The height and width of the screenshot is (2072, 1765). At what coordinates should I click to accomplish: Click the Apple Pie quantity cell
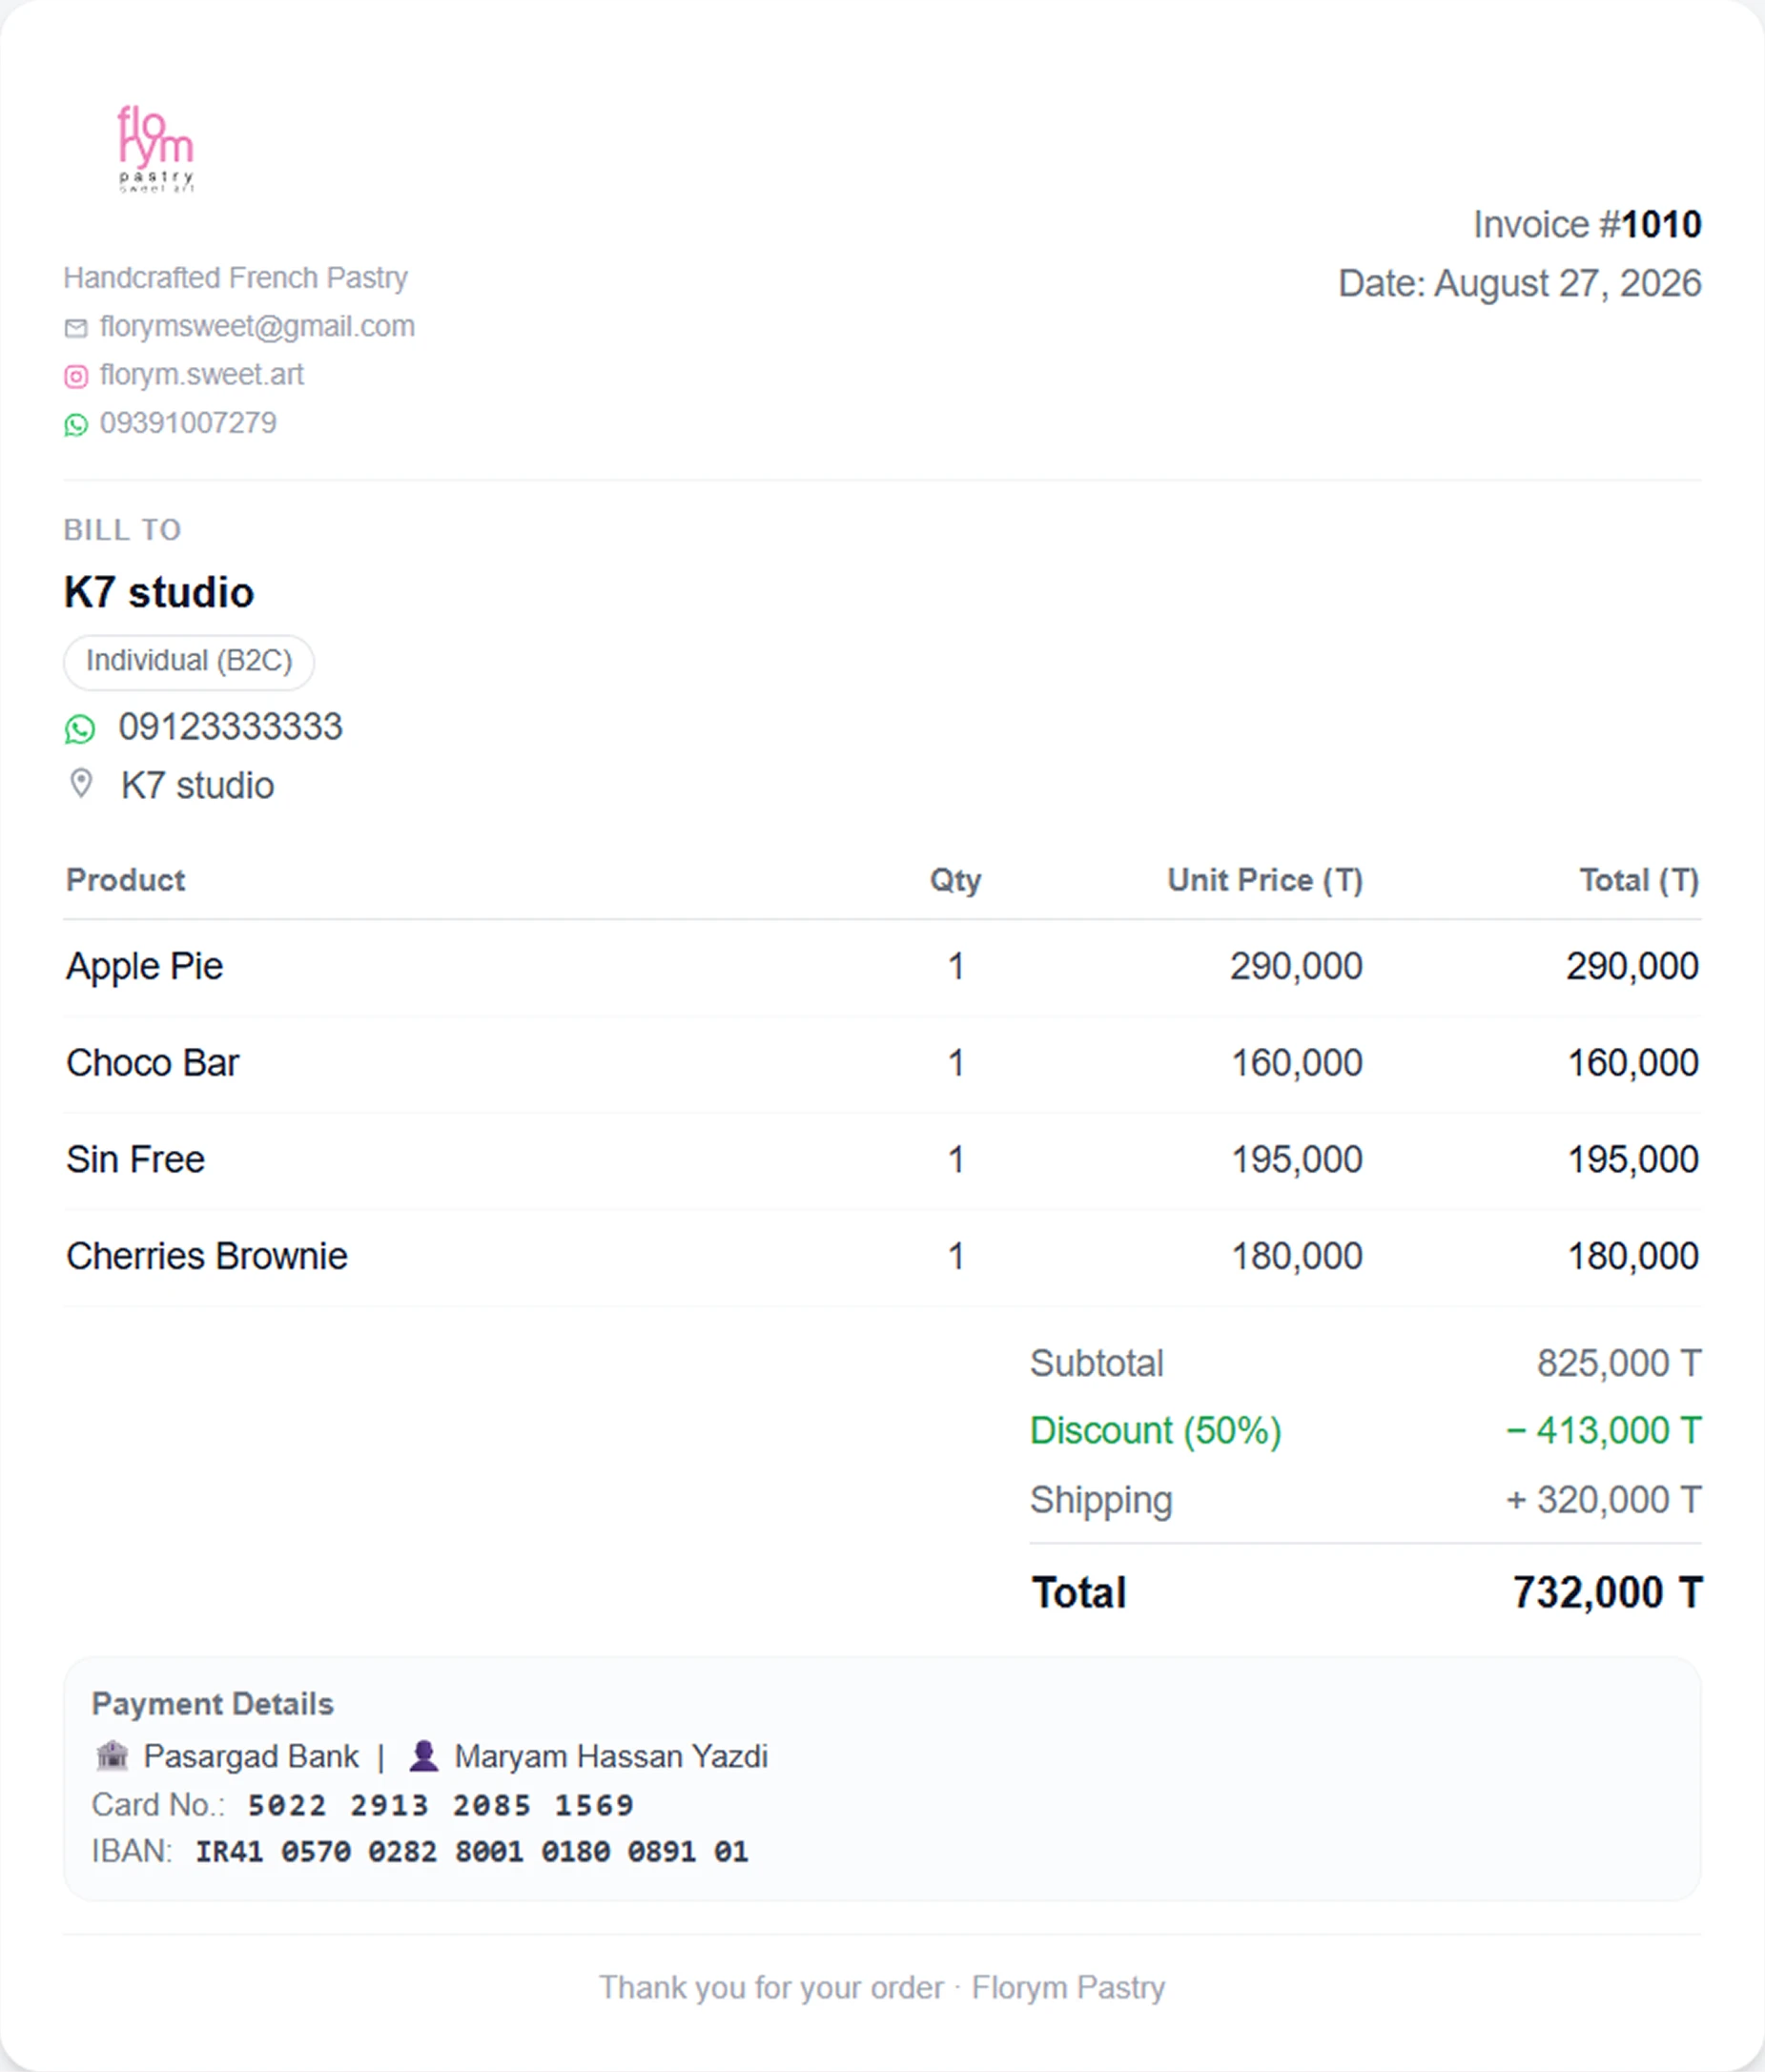click(956, 967)
